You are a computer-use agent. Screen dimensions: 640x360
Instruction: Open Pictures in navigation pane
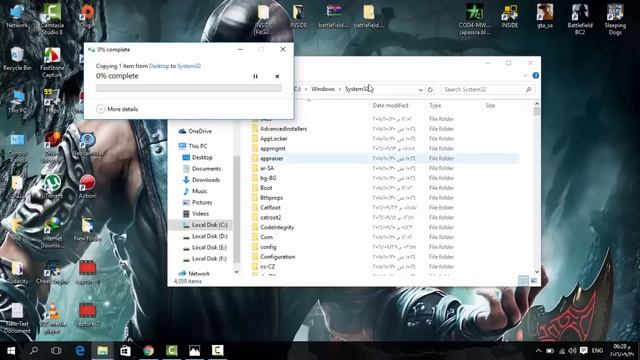click(x=202, y=202)
